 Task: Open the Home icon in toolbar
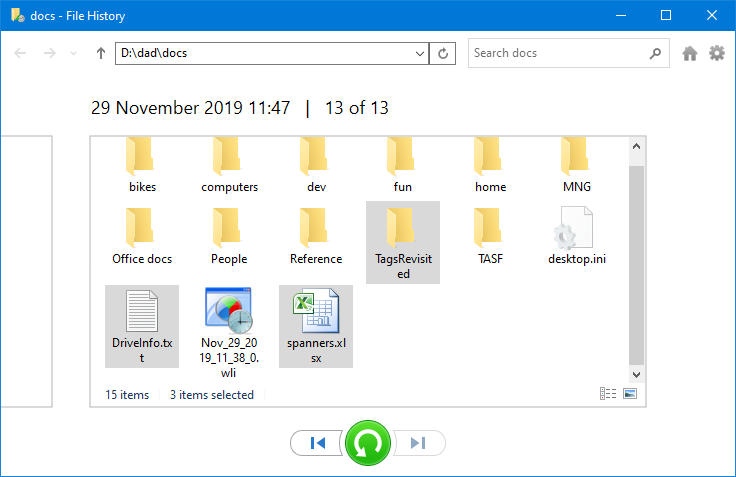(690, 54)
